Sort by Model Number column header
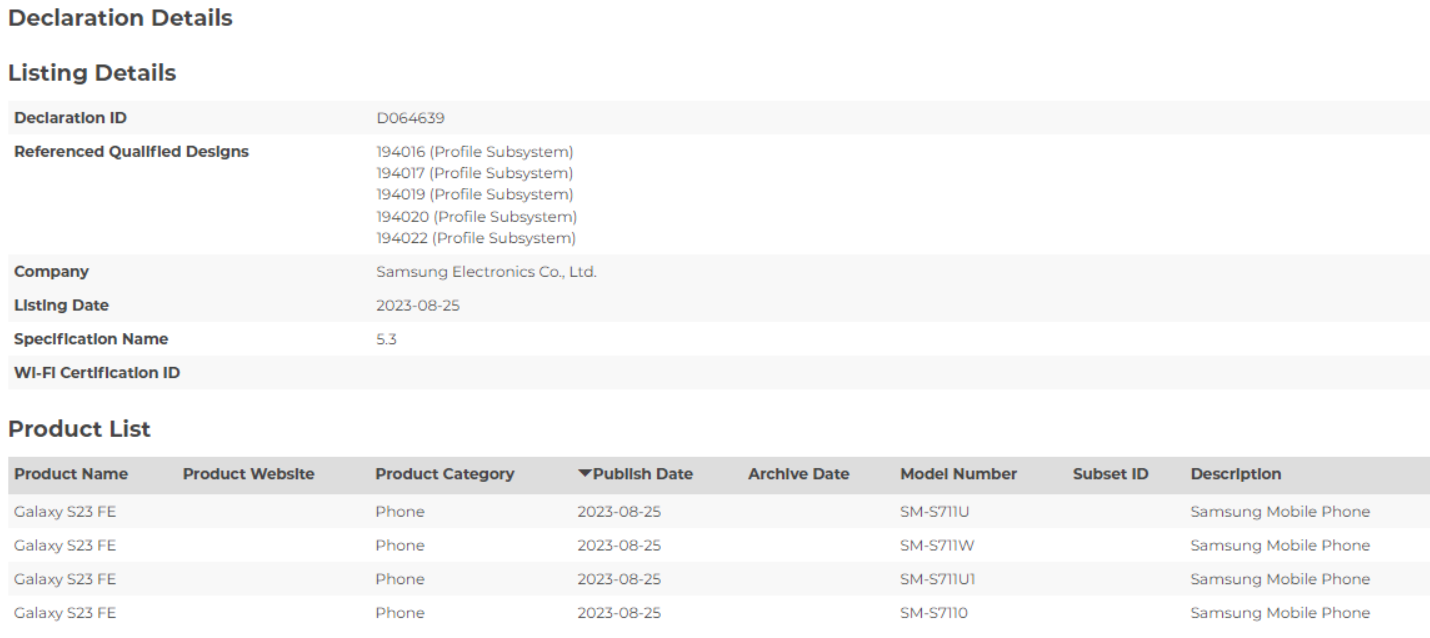 [958, 474]
